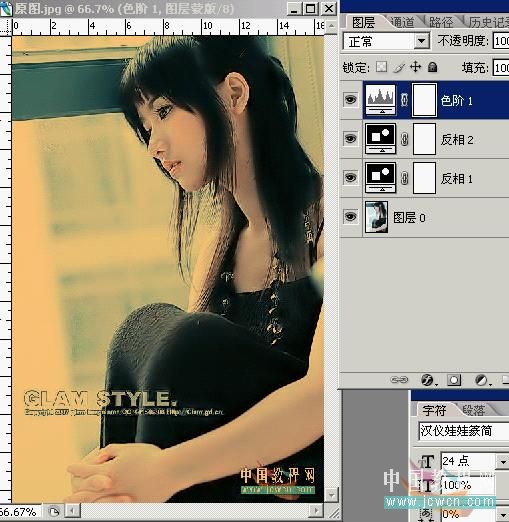The image size is (509, 522).
Task: Click the 反相 2 layer mask thumbnail
Action: click(424, 139)
